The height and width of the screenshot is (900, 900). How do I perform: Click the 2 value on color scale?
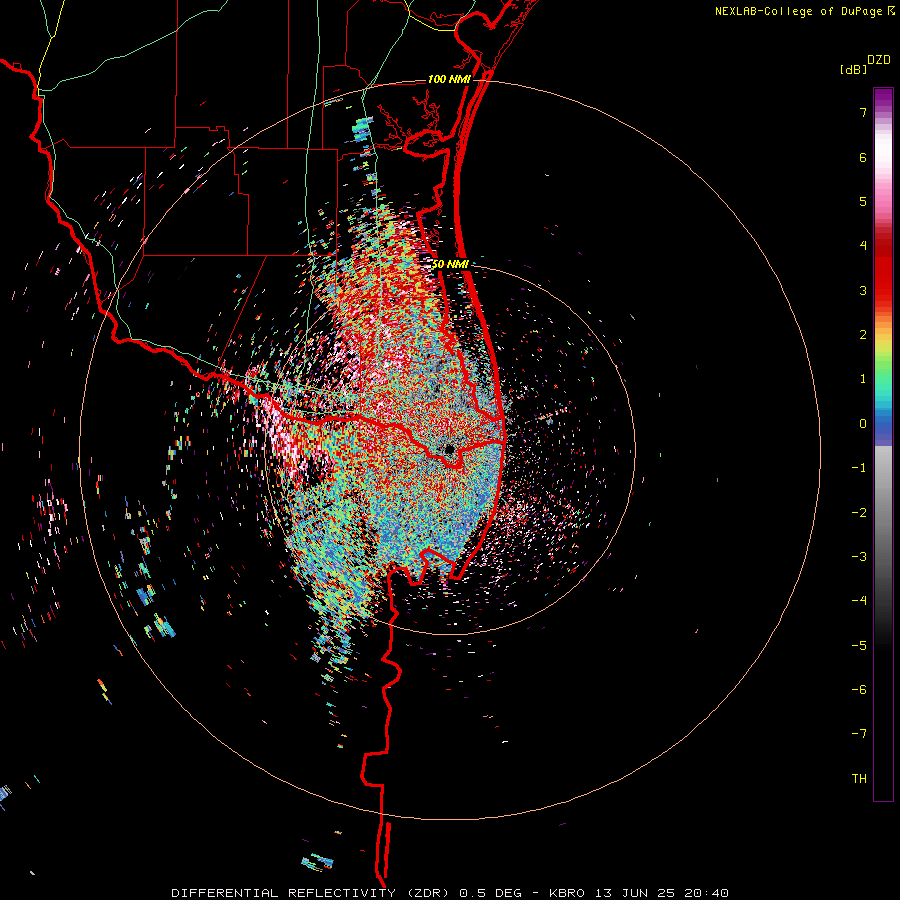[863, 335]
